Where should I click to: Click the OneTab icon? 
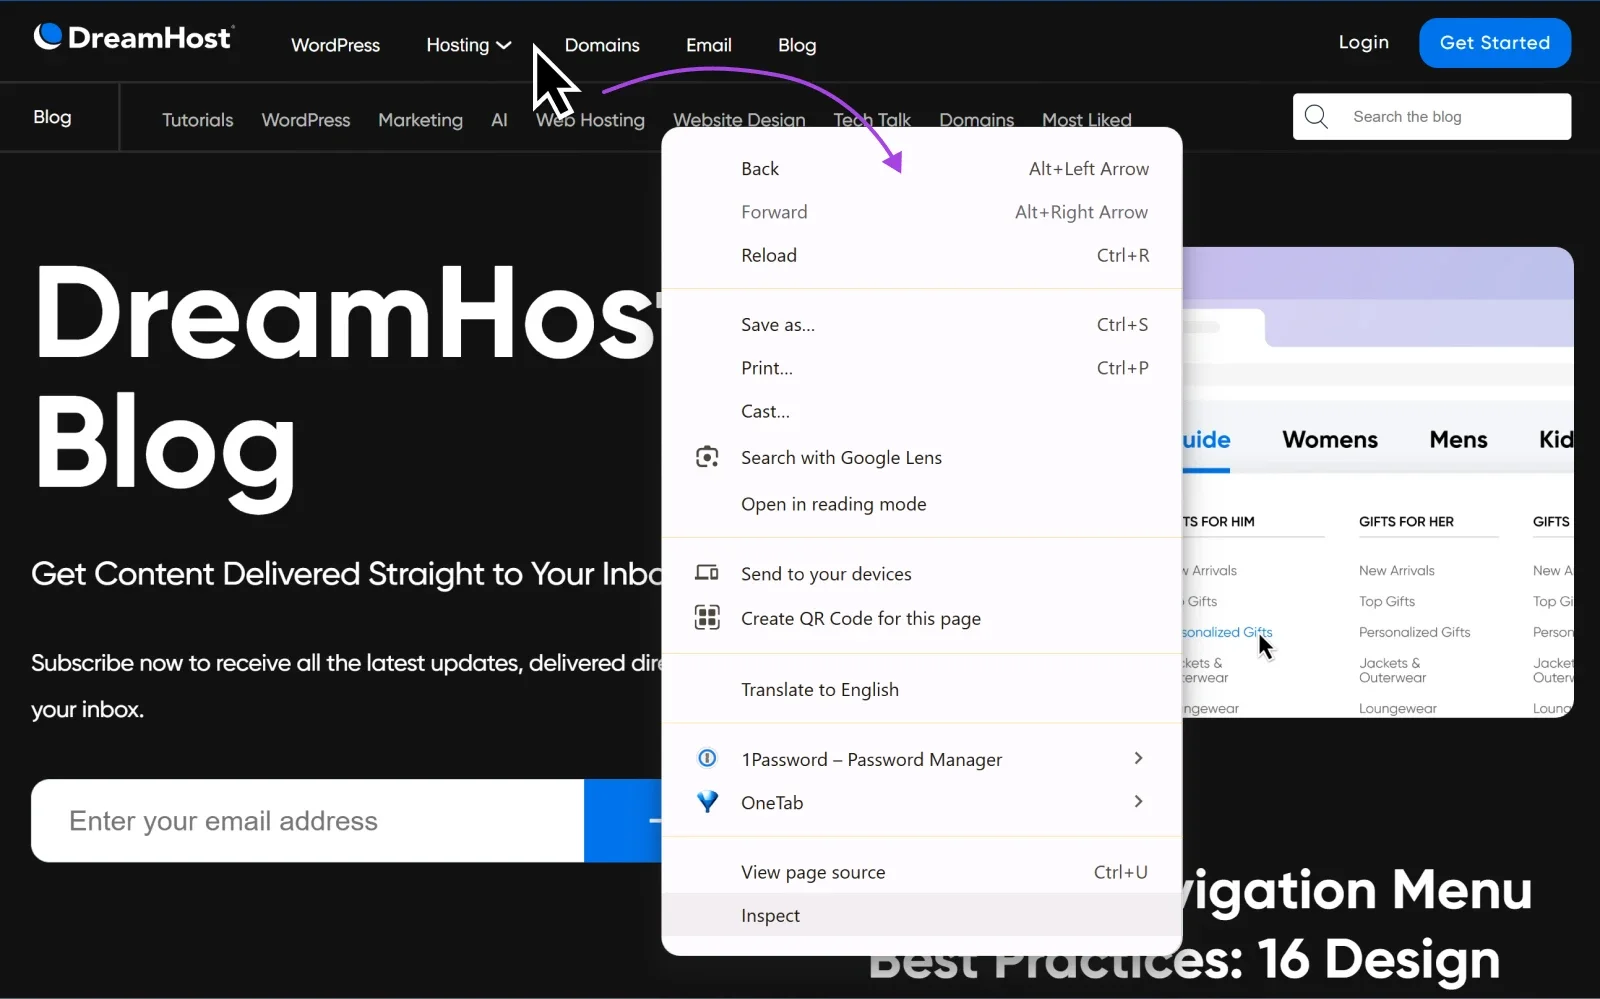pyautogui.click(x=707, y=802)
